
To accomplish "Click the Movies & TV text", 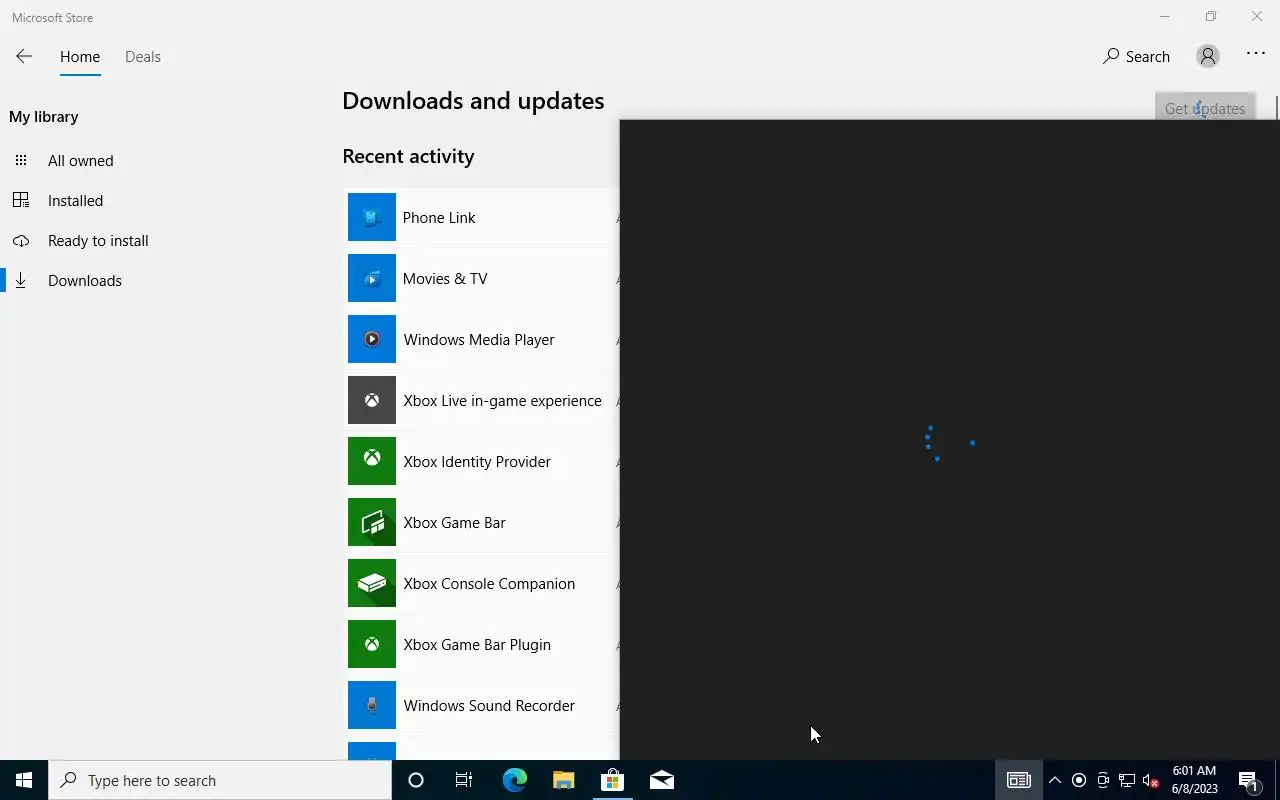I will click(445, 278).
